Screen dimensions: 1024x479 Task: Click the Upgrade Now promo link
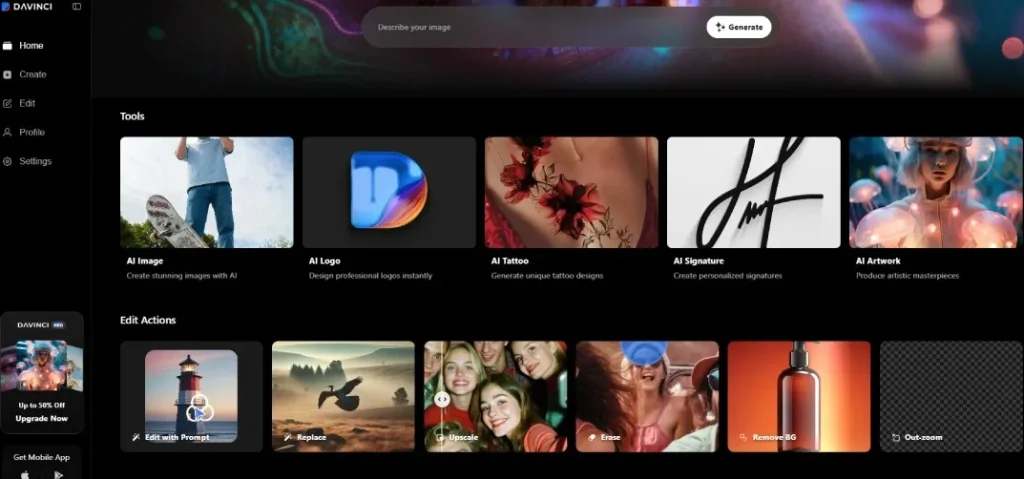[x=42, y=418]
